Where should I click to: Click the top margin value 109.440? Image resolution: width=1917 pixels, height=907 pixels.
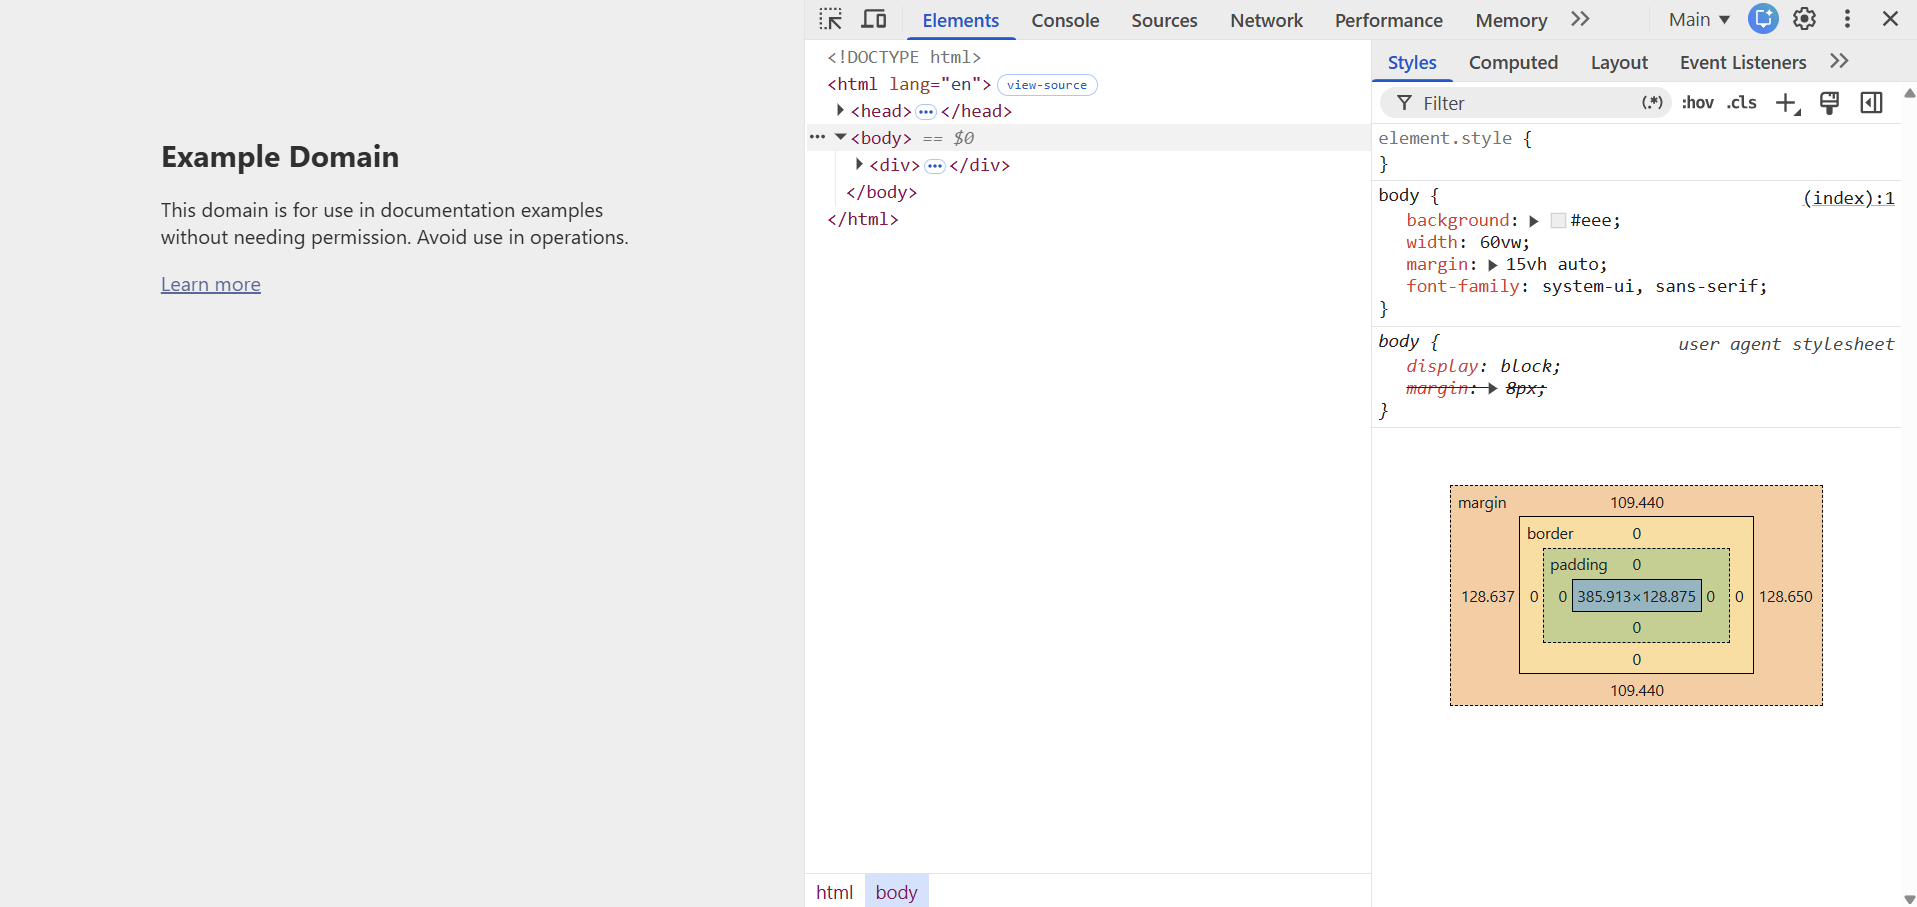click(x=1637, y=502)
